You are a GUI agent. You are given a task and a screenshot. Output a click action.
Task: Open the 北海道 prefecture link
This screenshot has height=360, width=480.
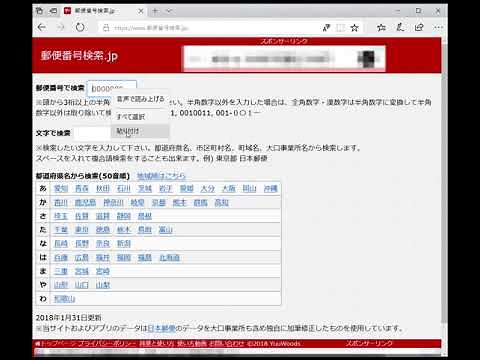click(169, 258)
